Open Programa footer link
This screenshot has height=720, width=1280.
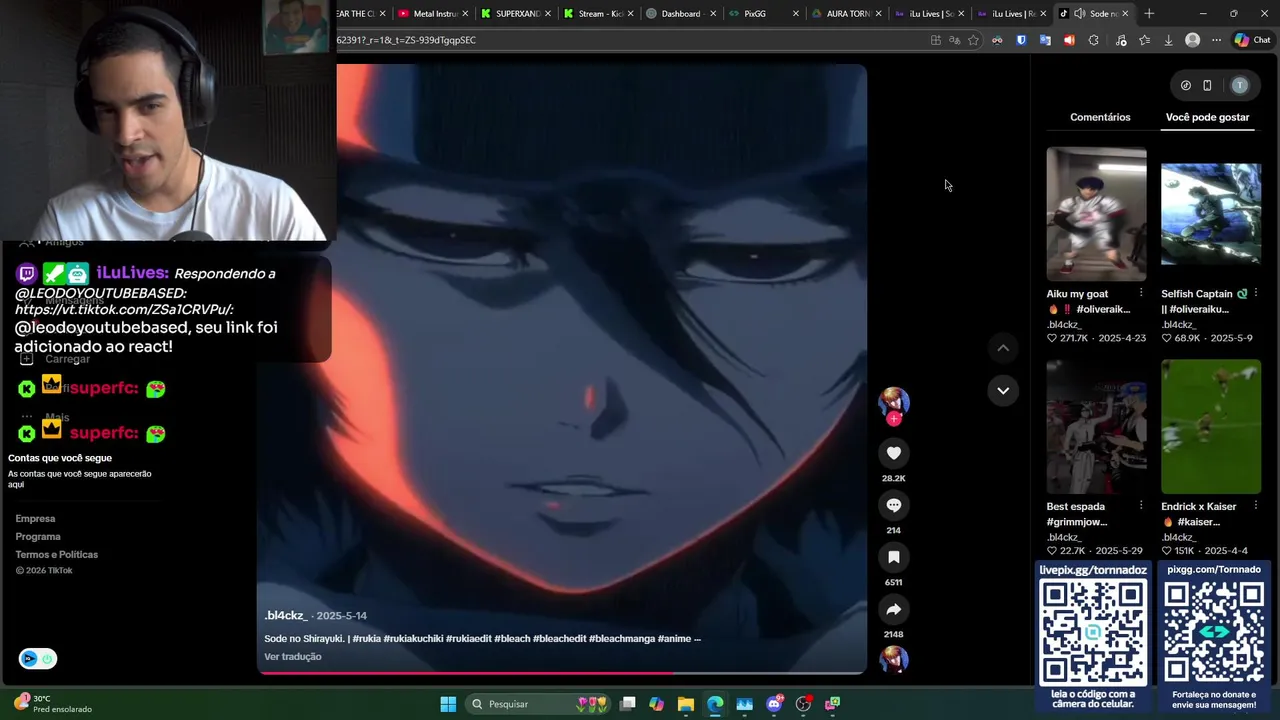pos(38,537)
